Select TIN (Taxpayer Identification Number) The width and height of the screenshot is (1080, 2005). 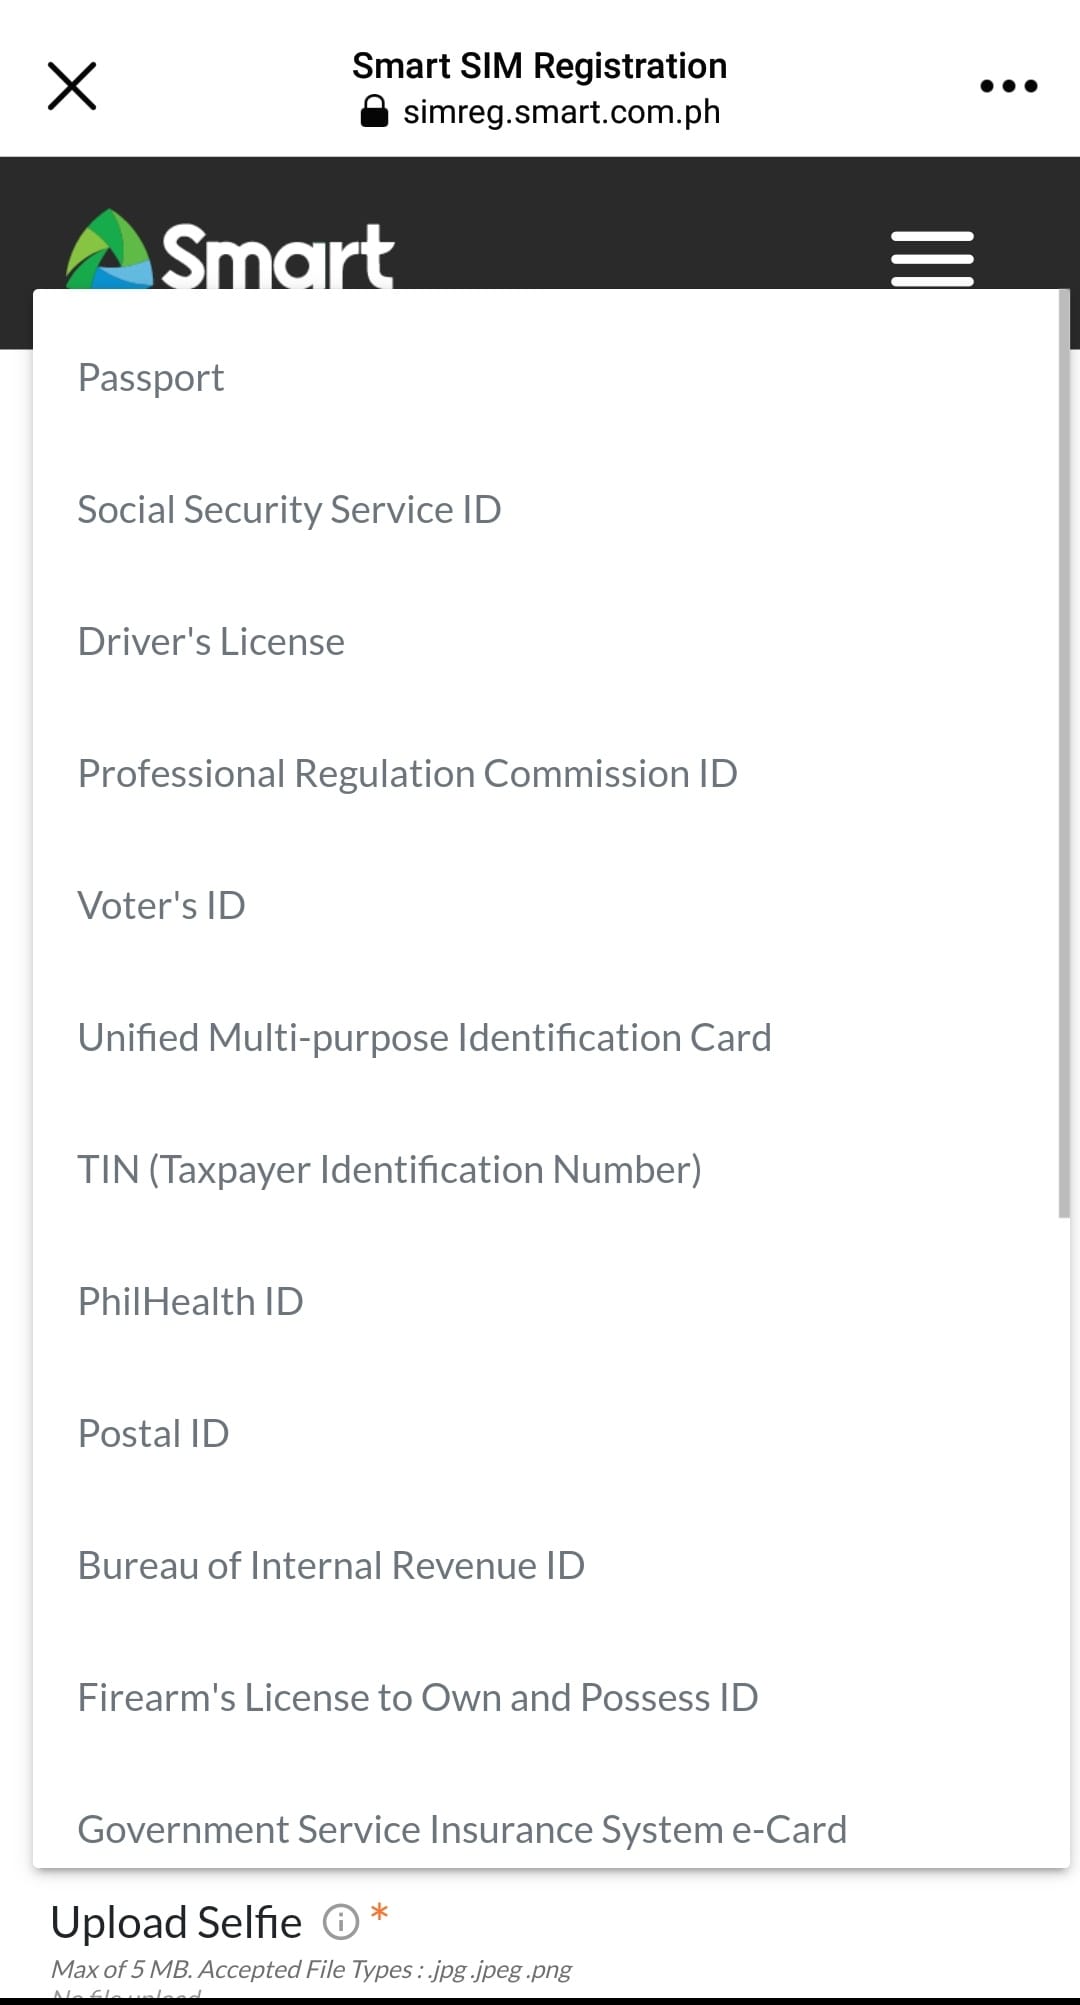coord(390,1169)
